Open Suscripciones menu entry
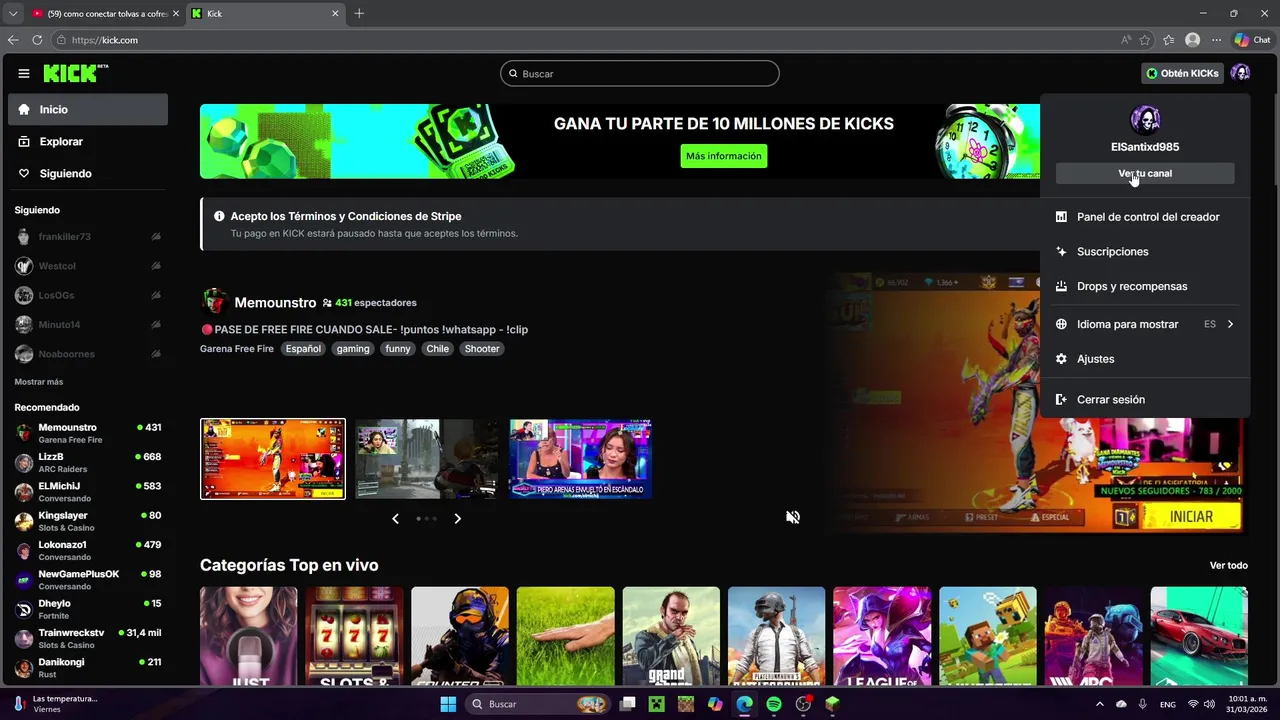 point(1145,252)
